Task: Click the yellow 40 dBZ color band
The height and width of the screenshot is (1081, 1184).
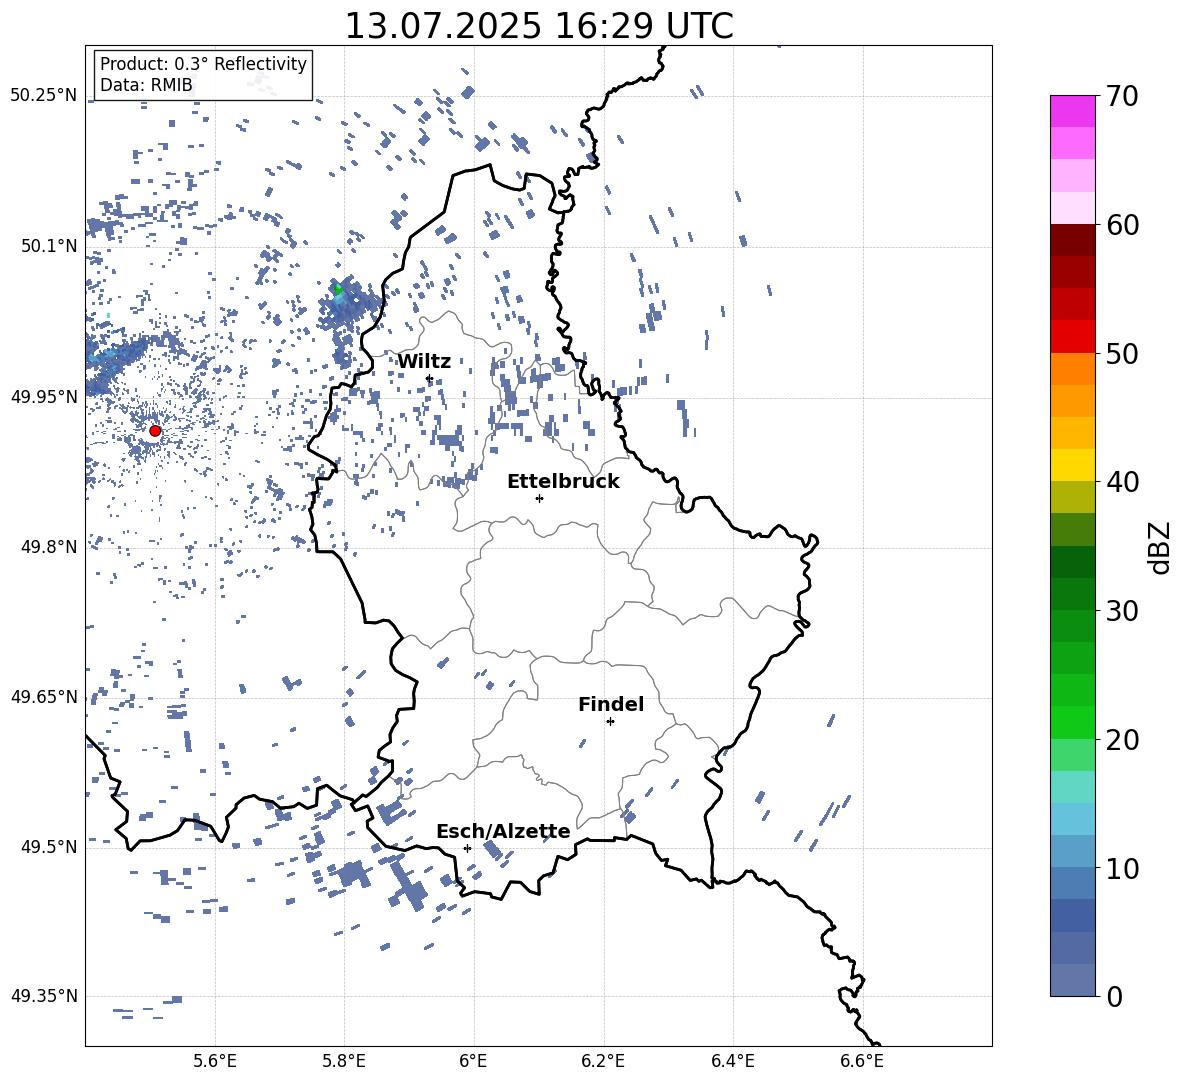Action: [1072, 465]
